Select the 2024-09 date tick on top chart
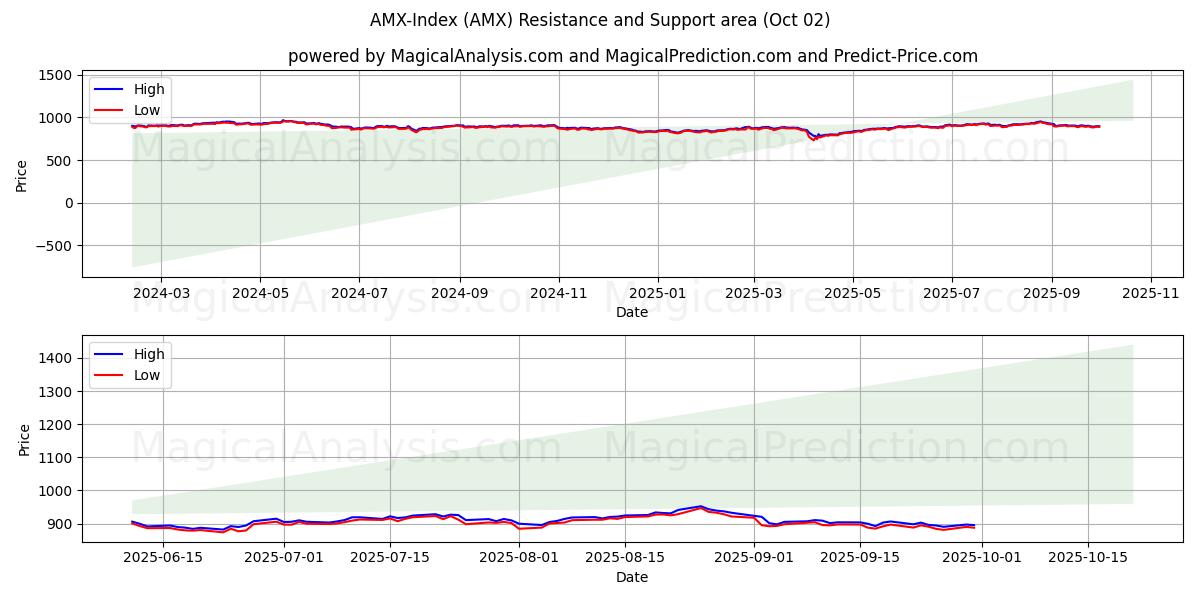This screenshot has width=1200, height=600. (x=460, y=293)
